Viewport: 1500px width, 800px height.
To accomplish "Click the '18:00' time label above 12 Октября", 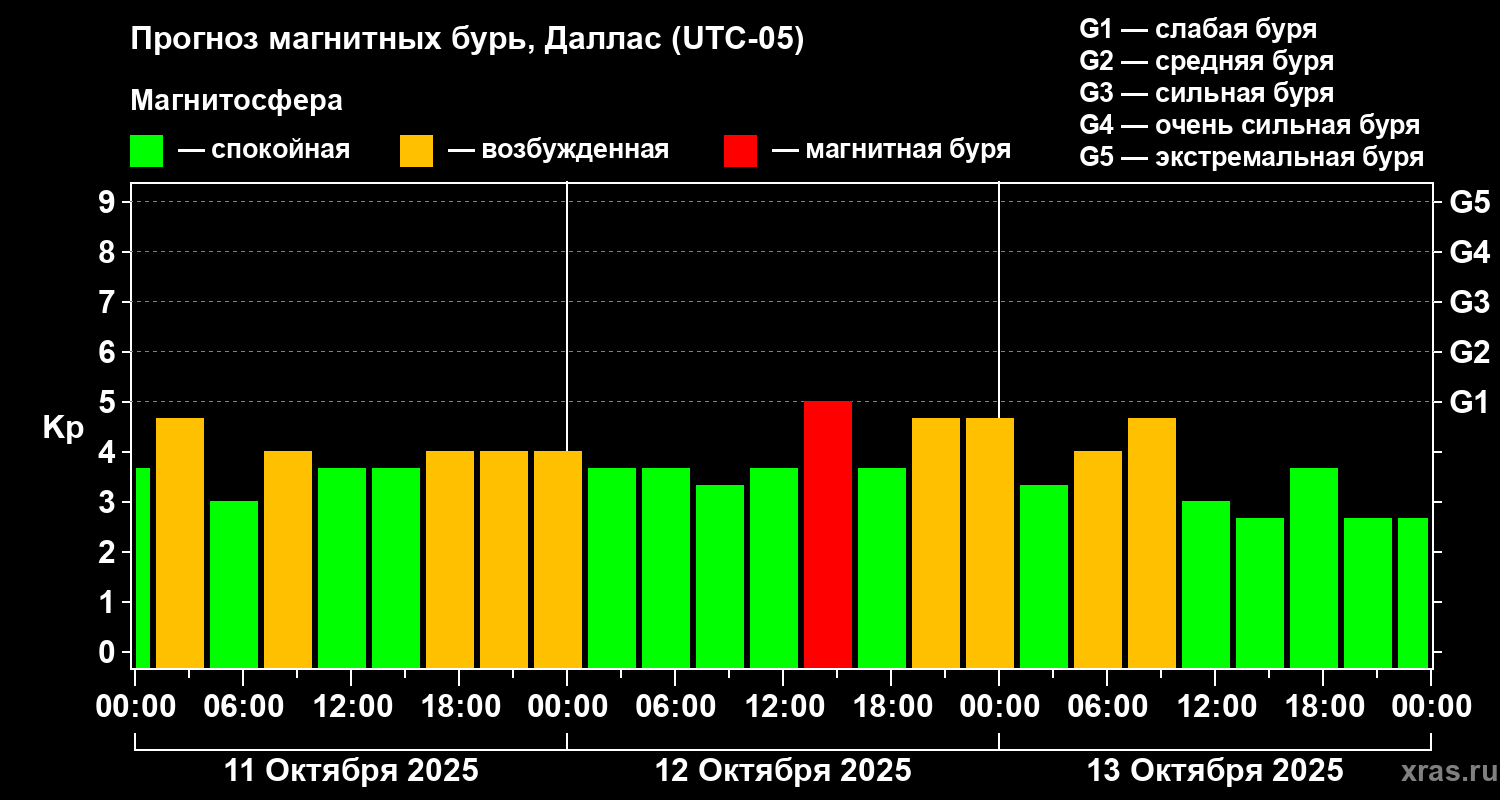I will pos(891,706).
